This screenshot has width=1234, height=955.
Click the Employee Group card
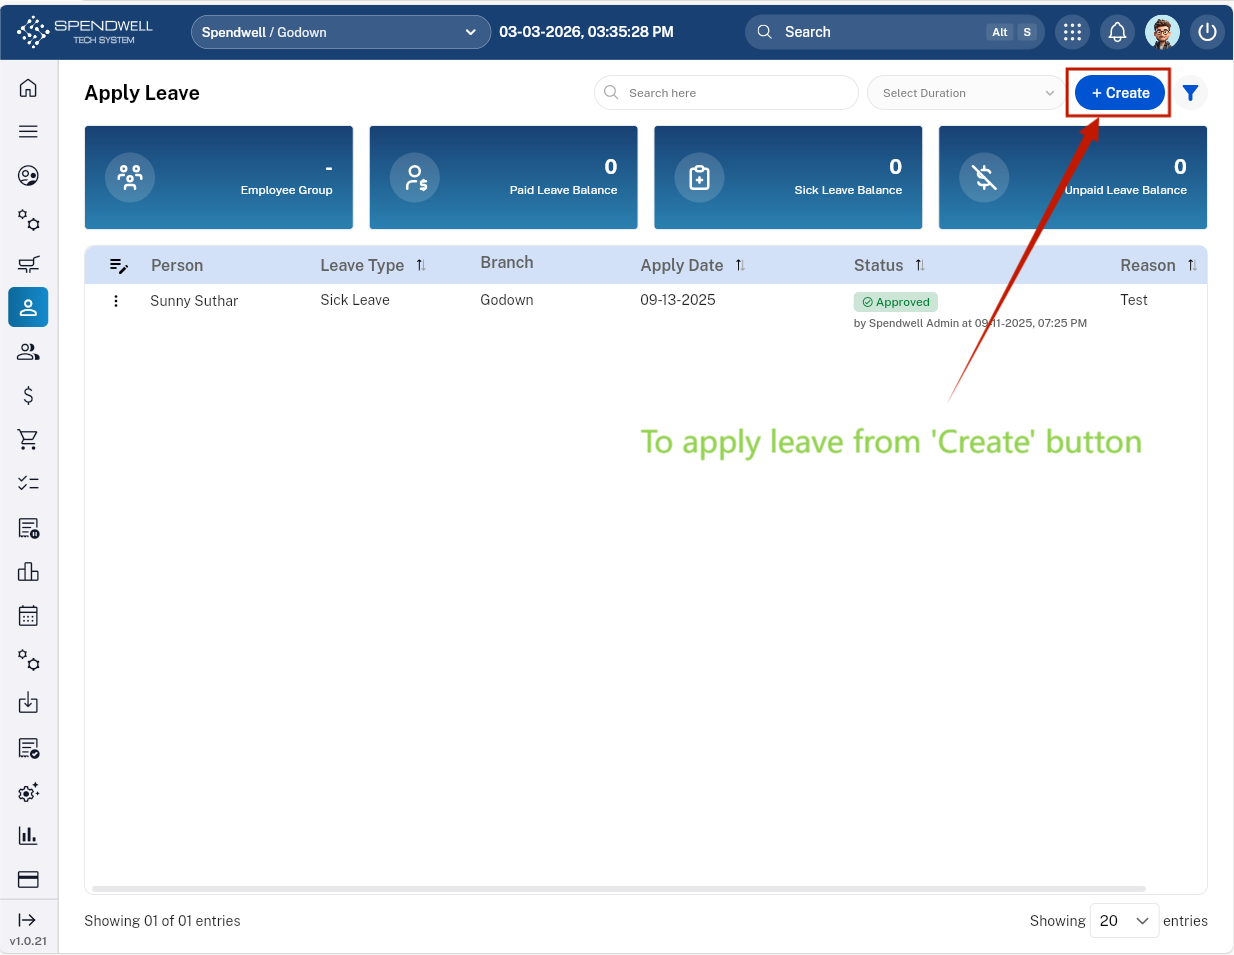point(219,178)
